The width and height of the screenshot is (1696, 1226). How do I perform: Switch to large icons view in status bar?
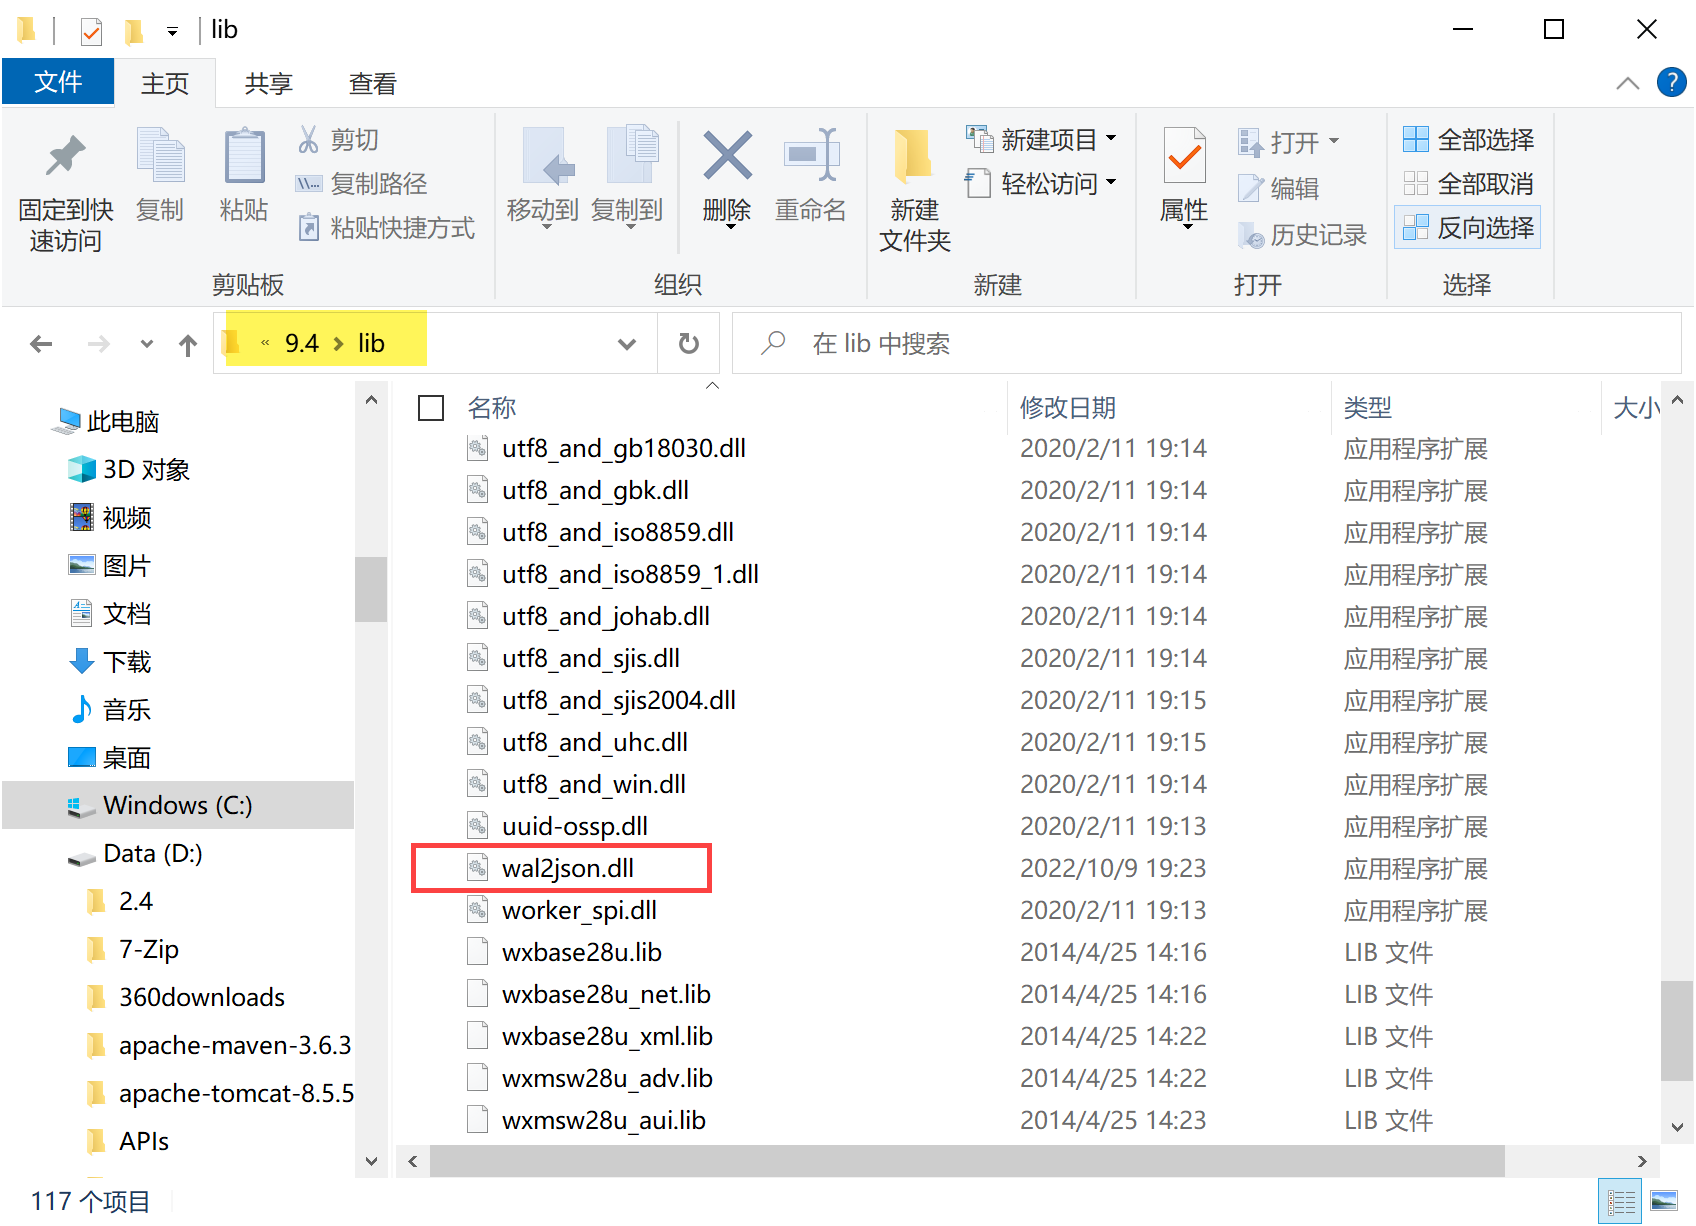[x=1664, y=1201]
